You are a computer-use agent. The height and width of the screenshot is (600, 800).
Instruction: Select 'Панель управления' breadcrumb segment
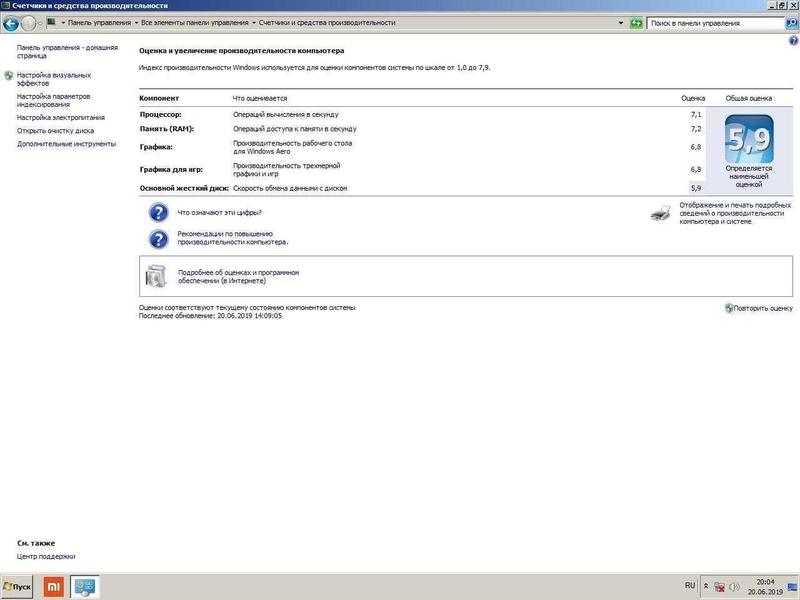click(x=99, y=22)
